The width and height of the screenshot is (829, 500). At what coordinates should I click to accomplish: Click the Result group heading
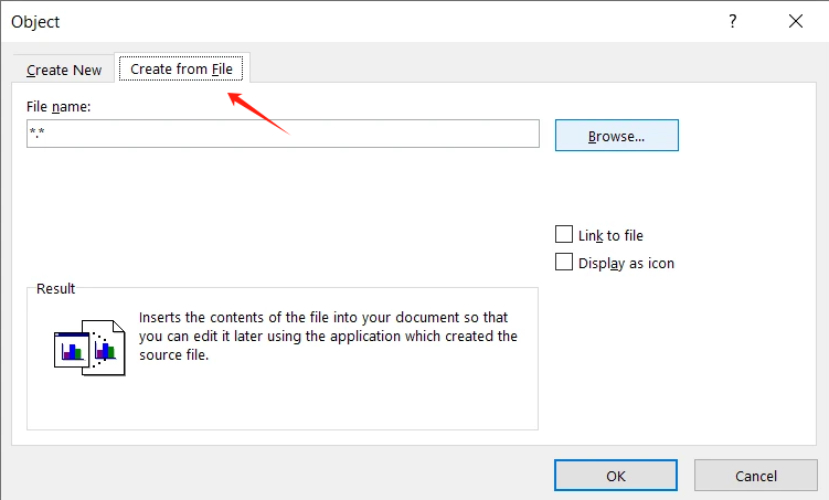pyautogui.click(x=56, y=289)
